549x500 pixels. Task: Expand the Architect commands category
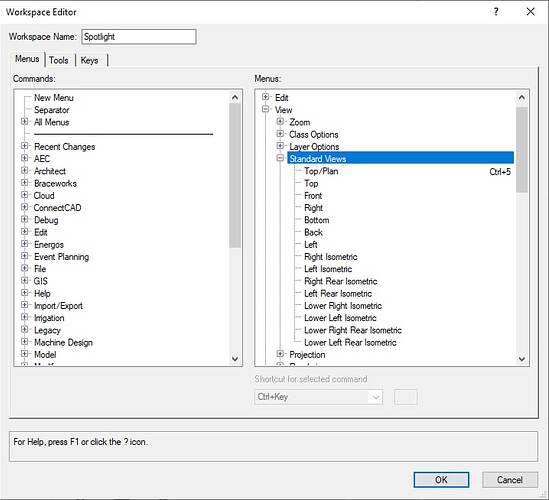click(x=25, y=171)
